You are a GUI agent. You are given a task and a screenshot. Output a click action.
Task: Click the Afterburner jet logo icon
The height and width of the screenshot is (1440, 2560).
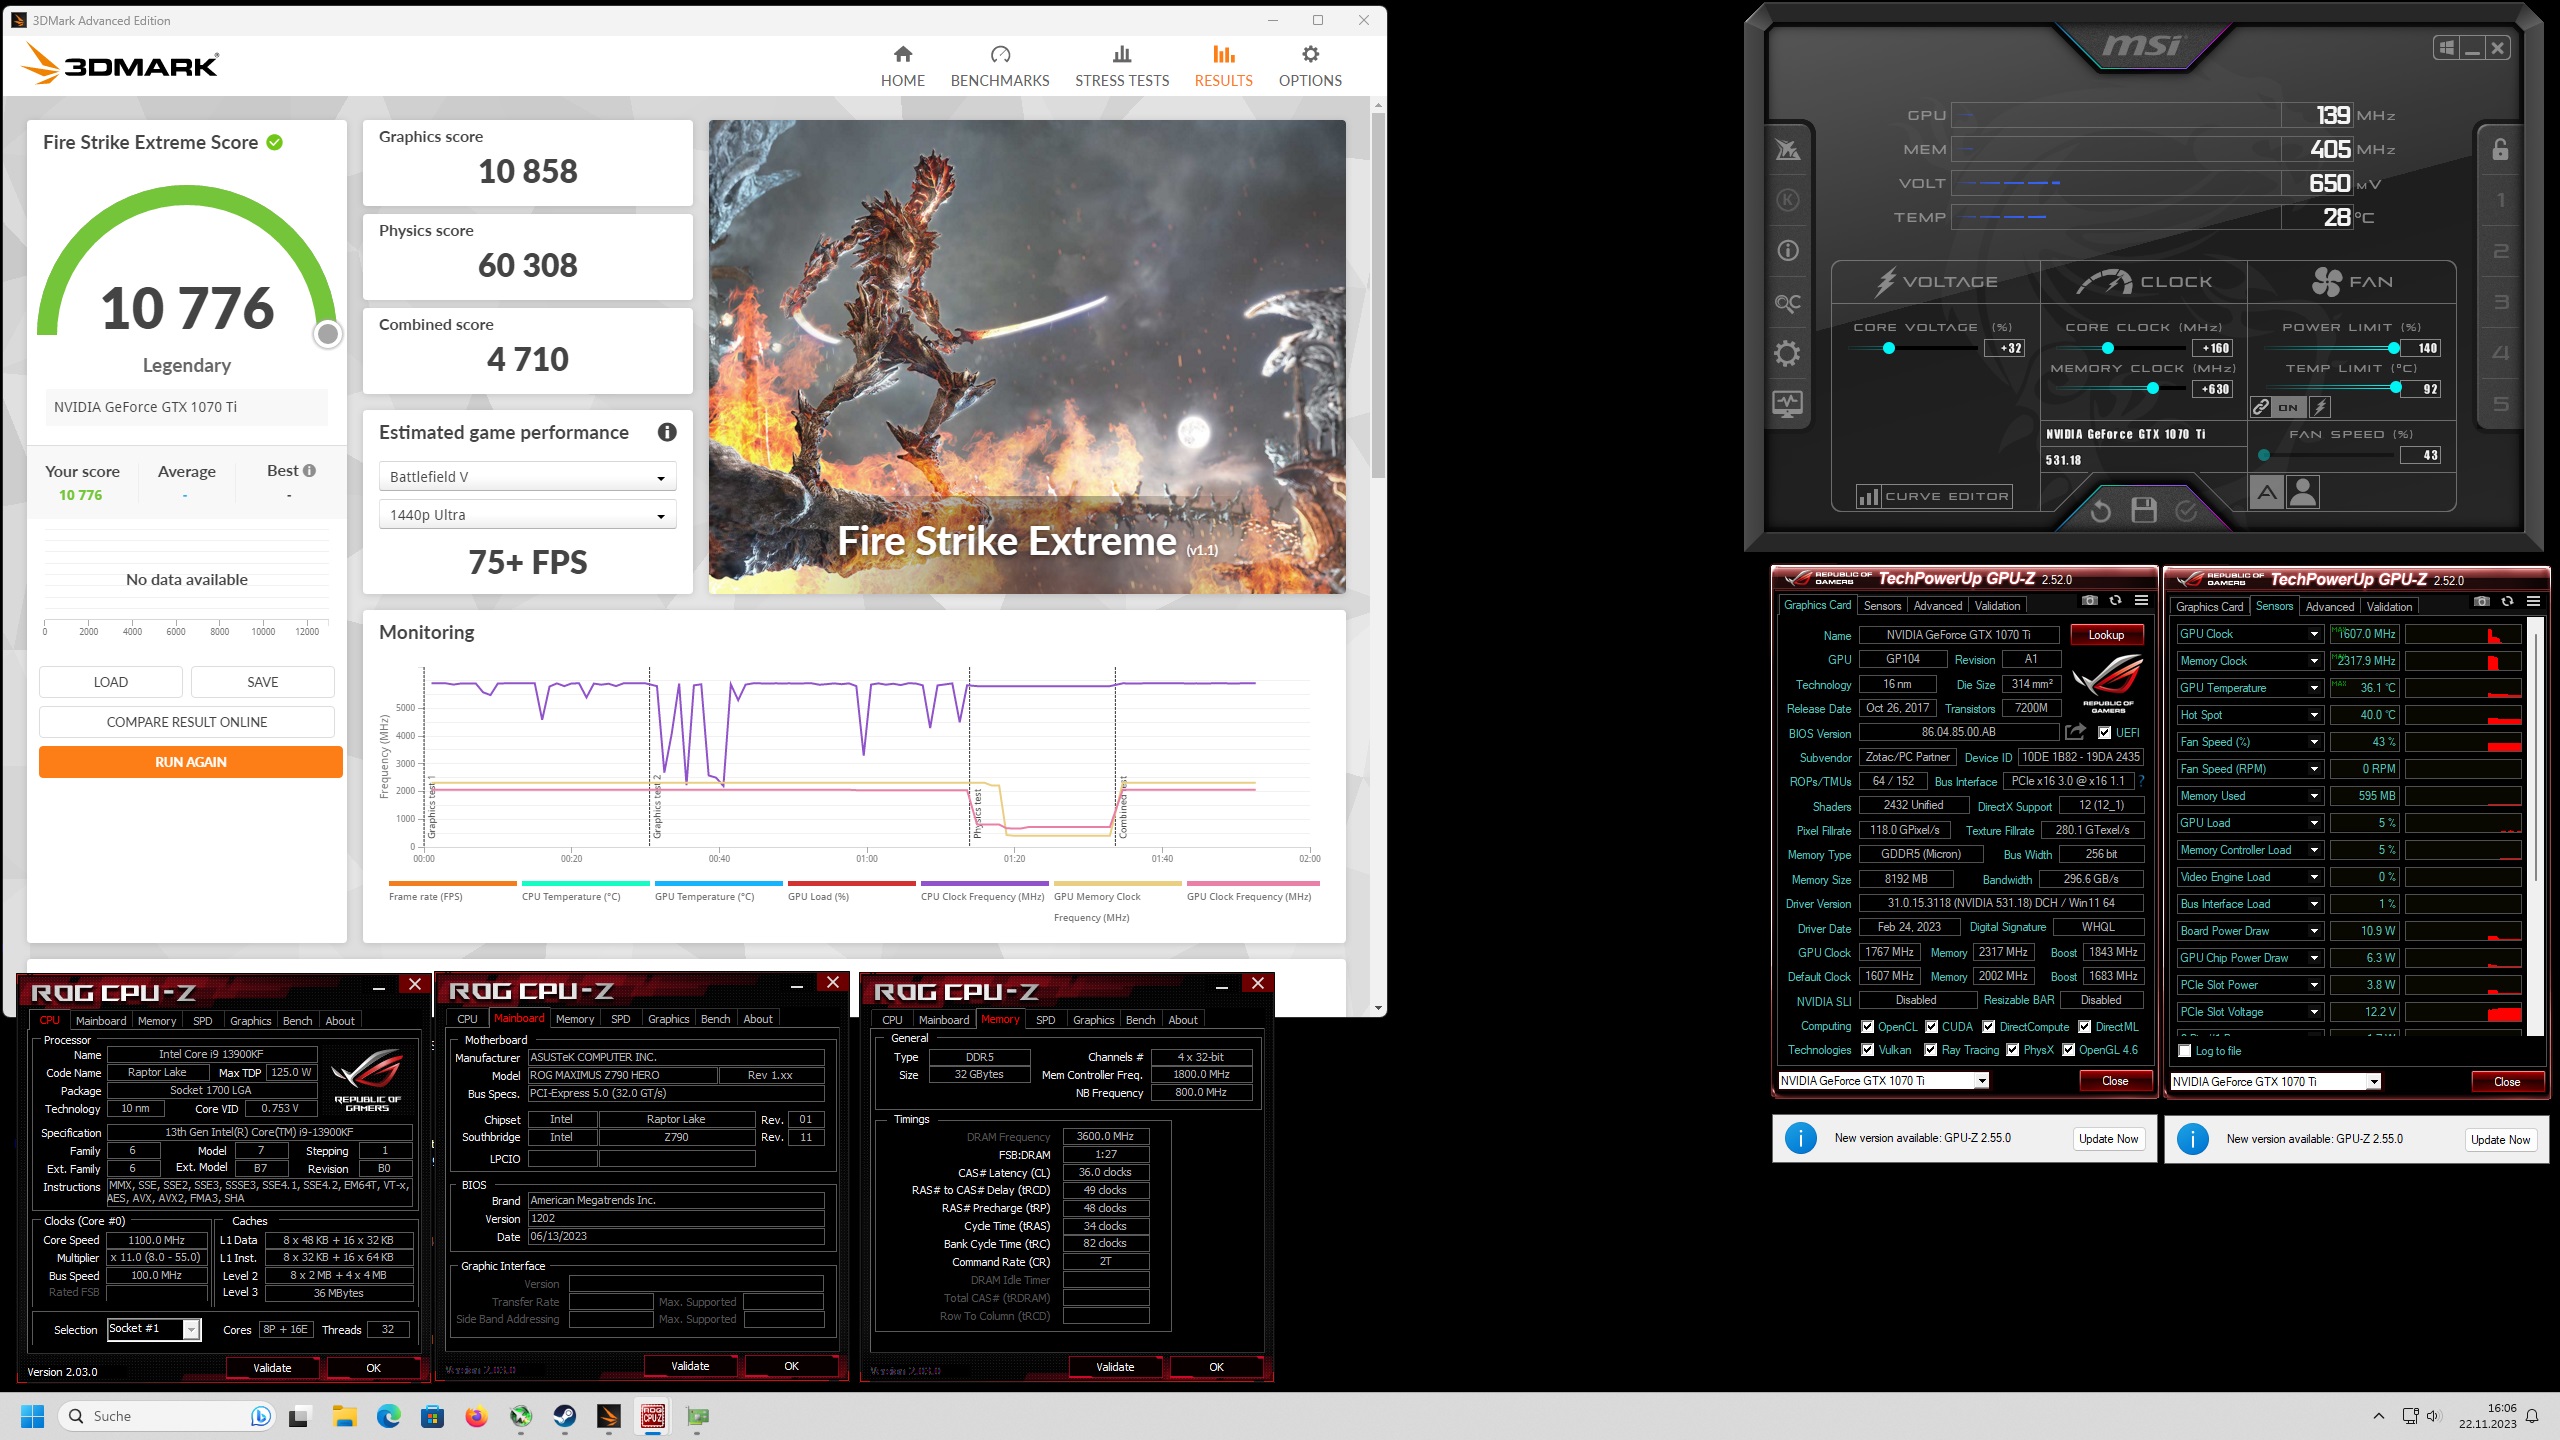point(1787,150)
